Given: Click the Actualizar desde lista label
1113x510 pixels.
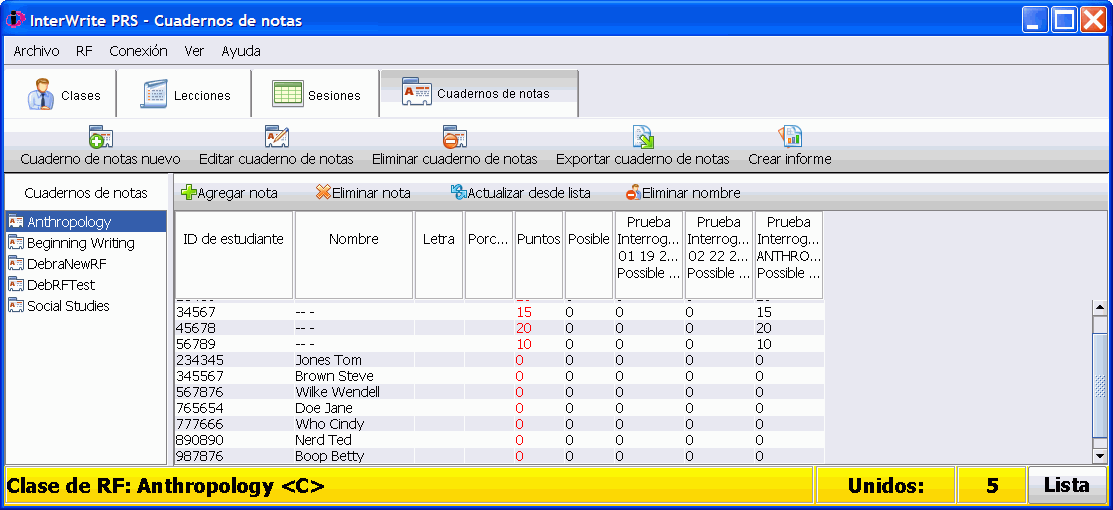Looking at the screenshot, I should tap(529, 193).
